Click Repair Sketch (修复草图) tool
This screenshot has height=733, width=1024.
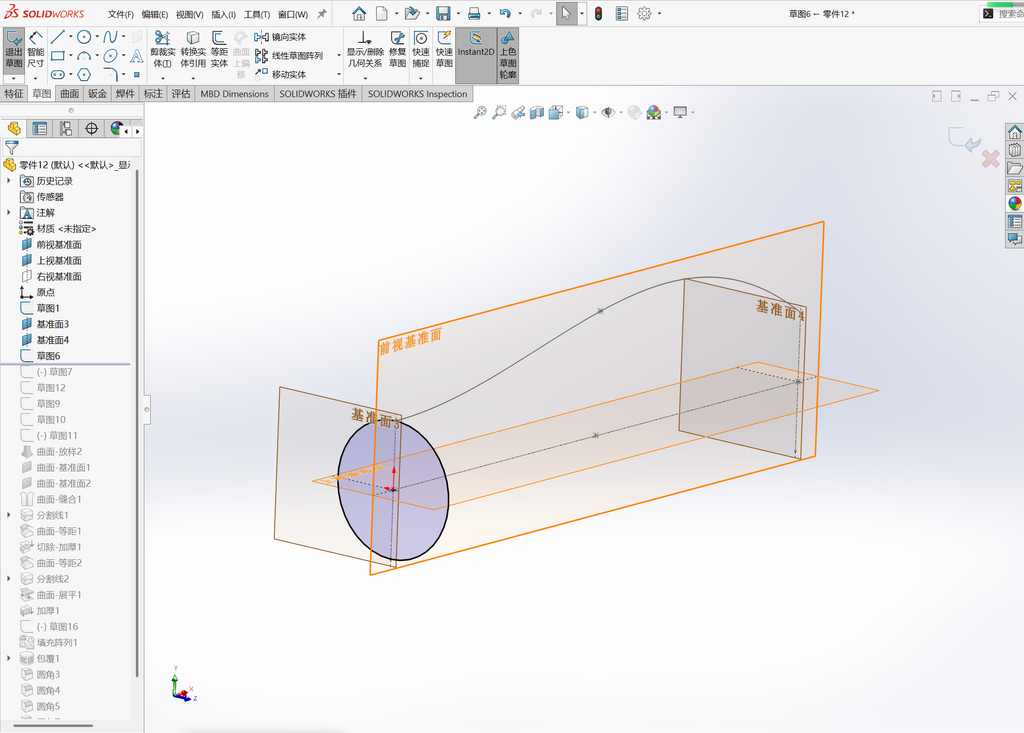tap(397, 50)
